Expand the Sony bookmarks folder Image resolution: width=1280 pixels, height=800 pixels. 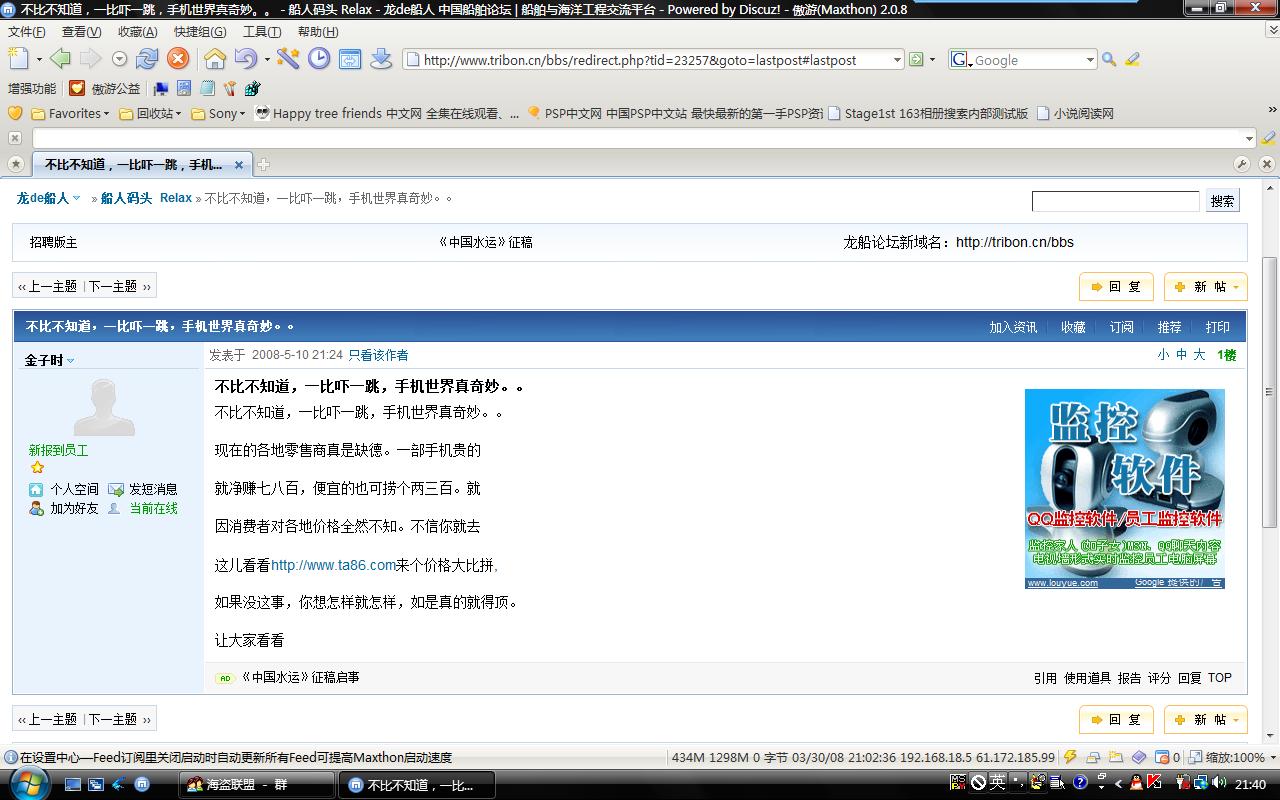pyautogui.click(x=242, y=114)
